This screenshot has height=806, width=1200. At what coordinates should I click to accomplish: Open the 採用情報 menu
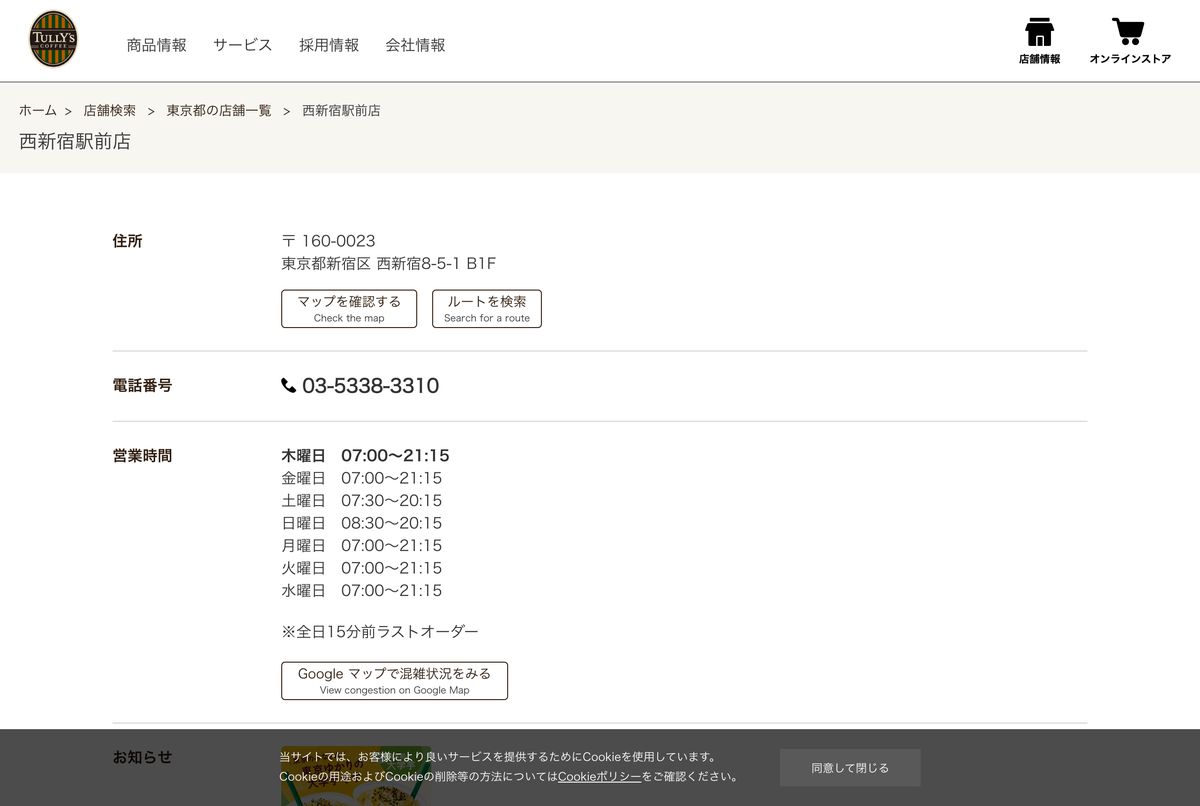click(x=329, y=45)
